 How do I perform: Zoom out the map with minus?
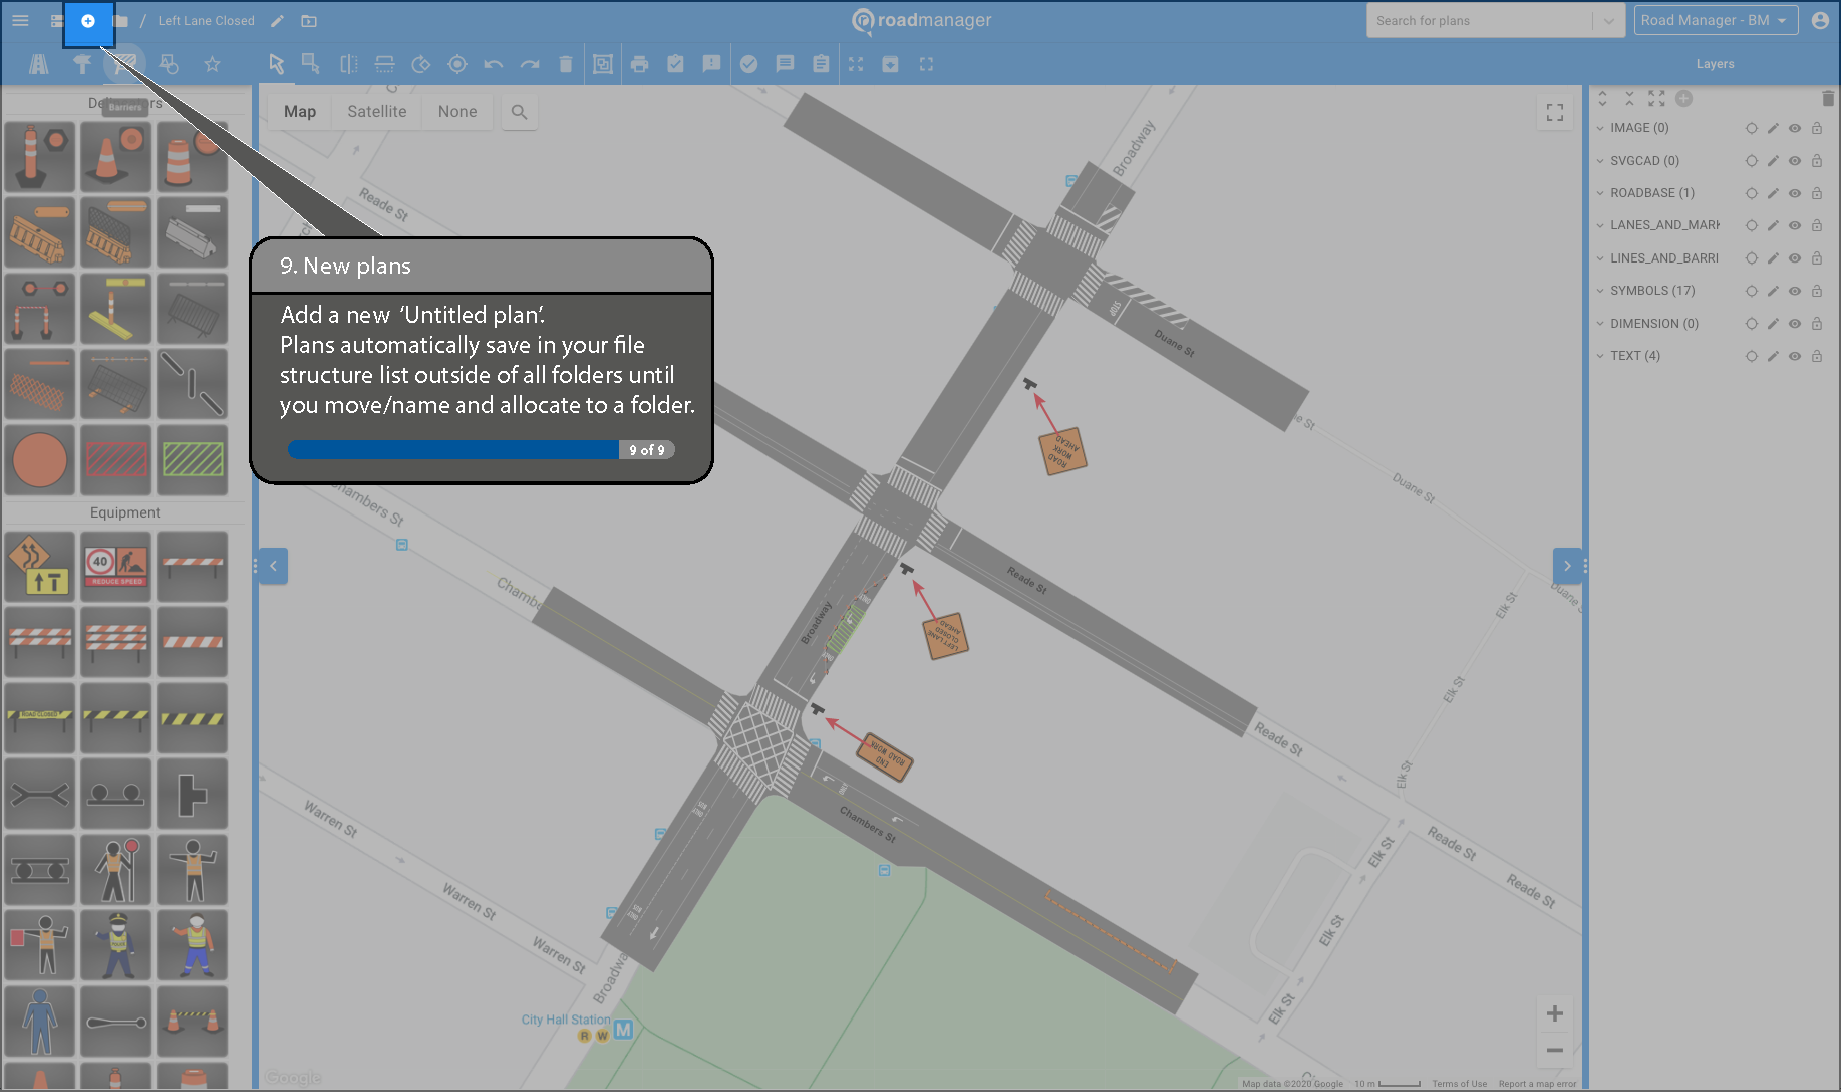click(1555, 1050)
